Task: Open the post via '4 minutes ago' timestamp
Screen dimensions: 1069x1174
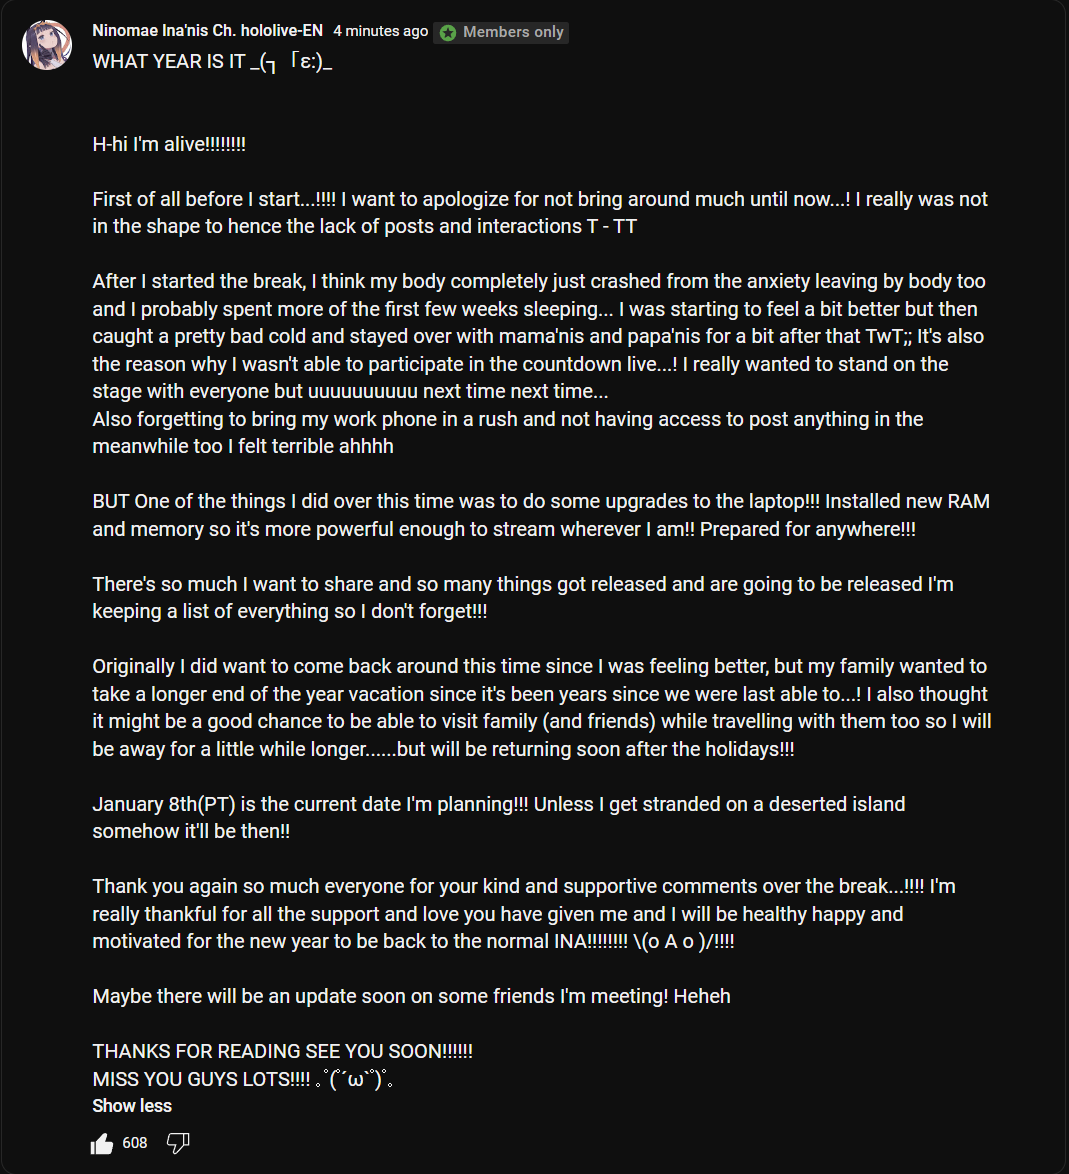Action: 380,31
